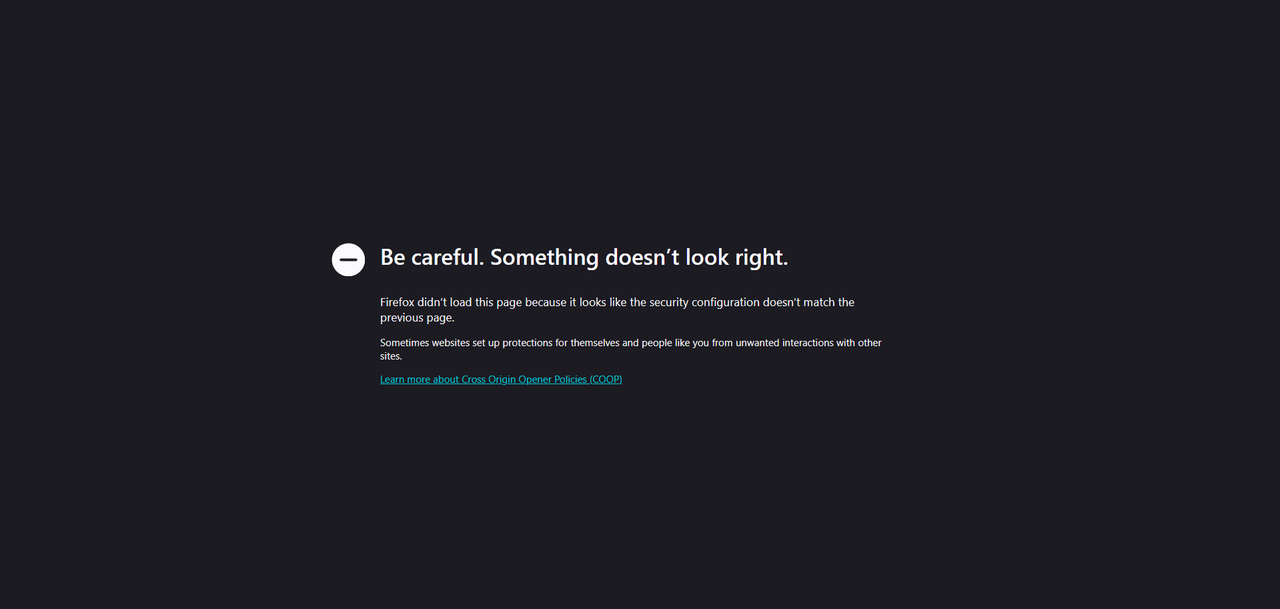Click the words "doesn't match" in the first paragraph

799,302
